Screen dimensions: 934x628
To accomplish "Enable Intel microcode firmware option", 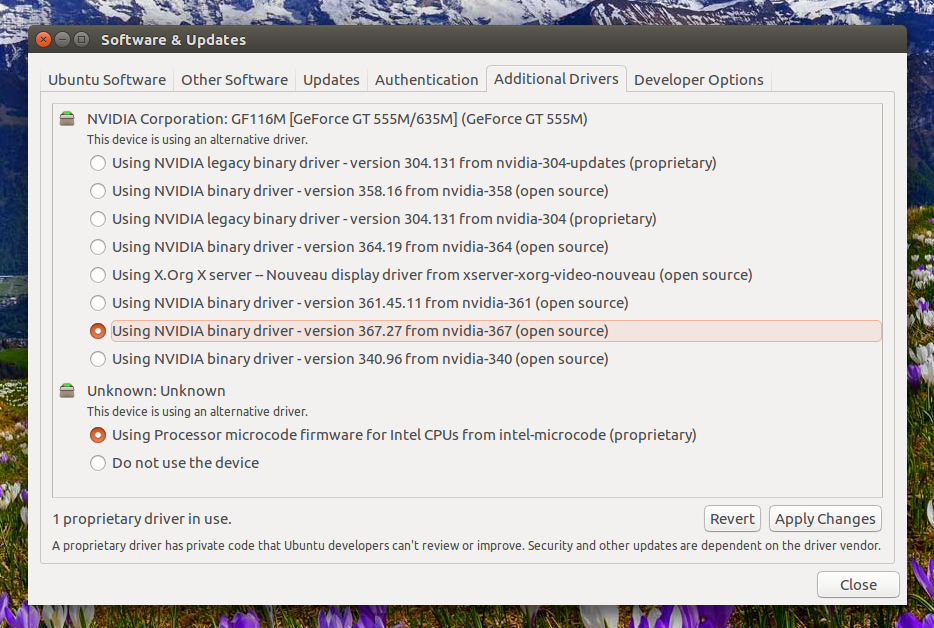I will [98, 435].
